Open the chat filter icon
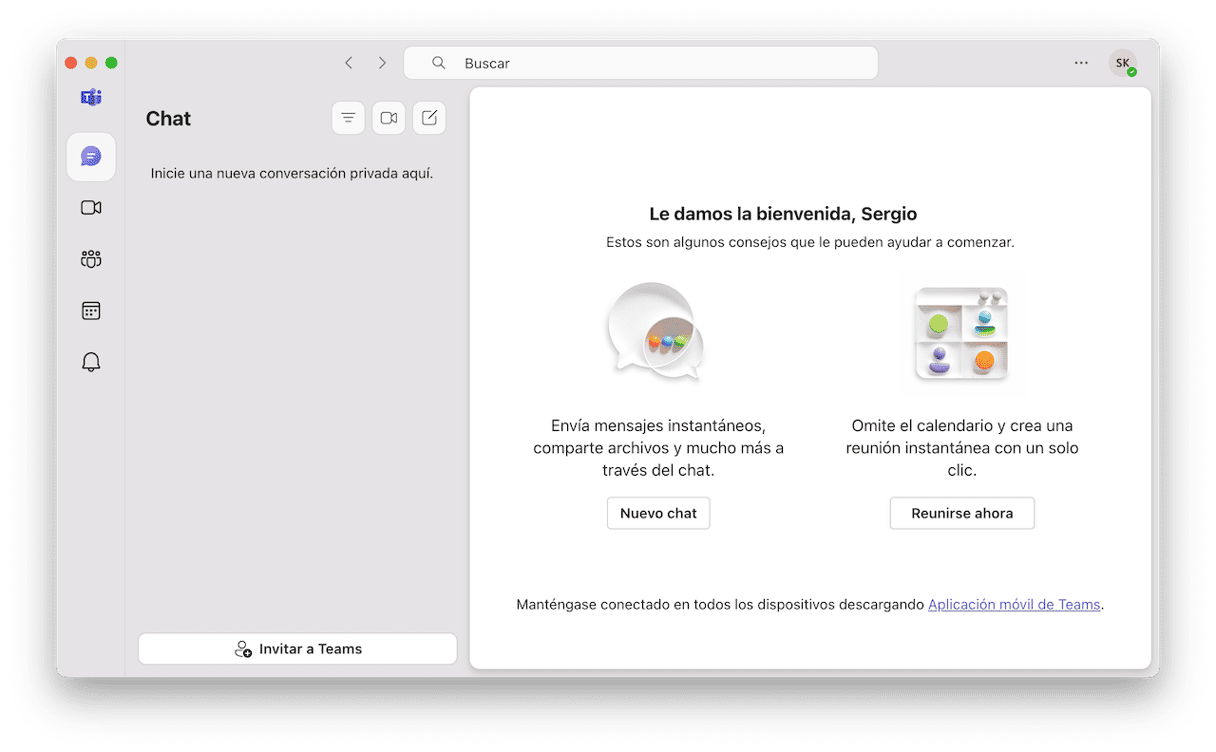Image resolution: width=1216 pixels, height=752 pixels. pos(348,118)
